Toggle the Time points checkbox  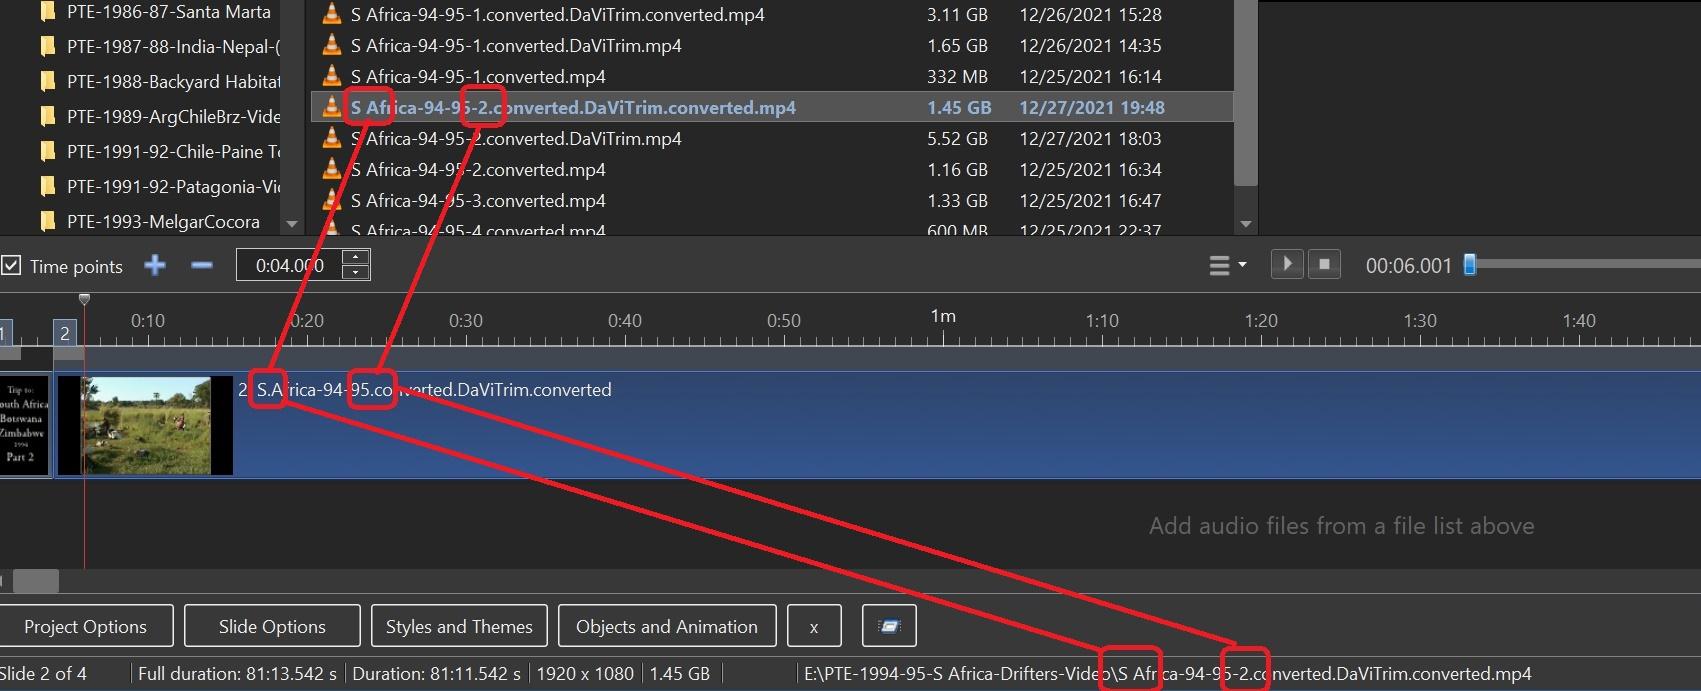pos(12,266)
